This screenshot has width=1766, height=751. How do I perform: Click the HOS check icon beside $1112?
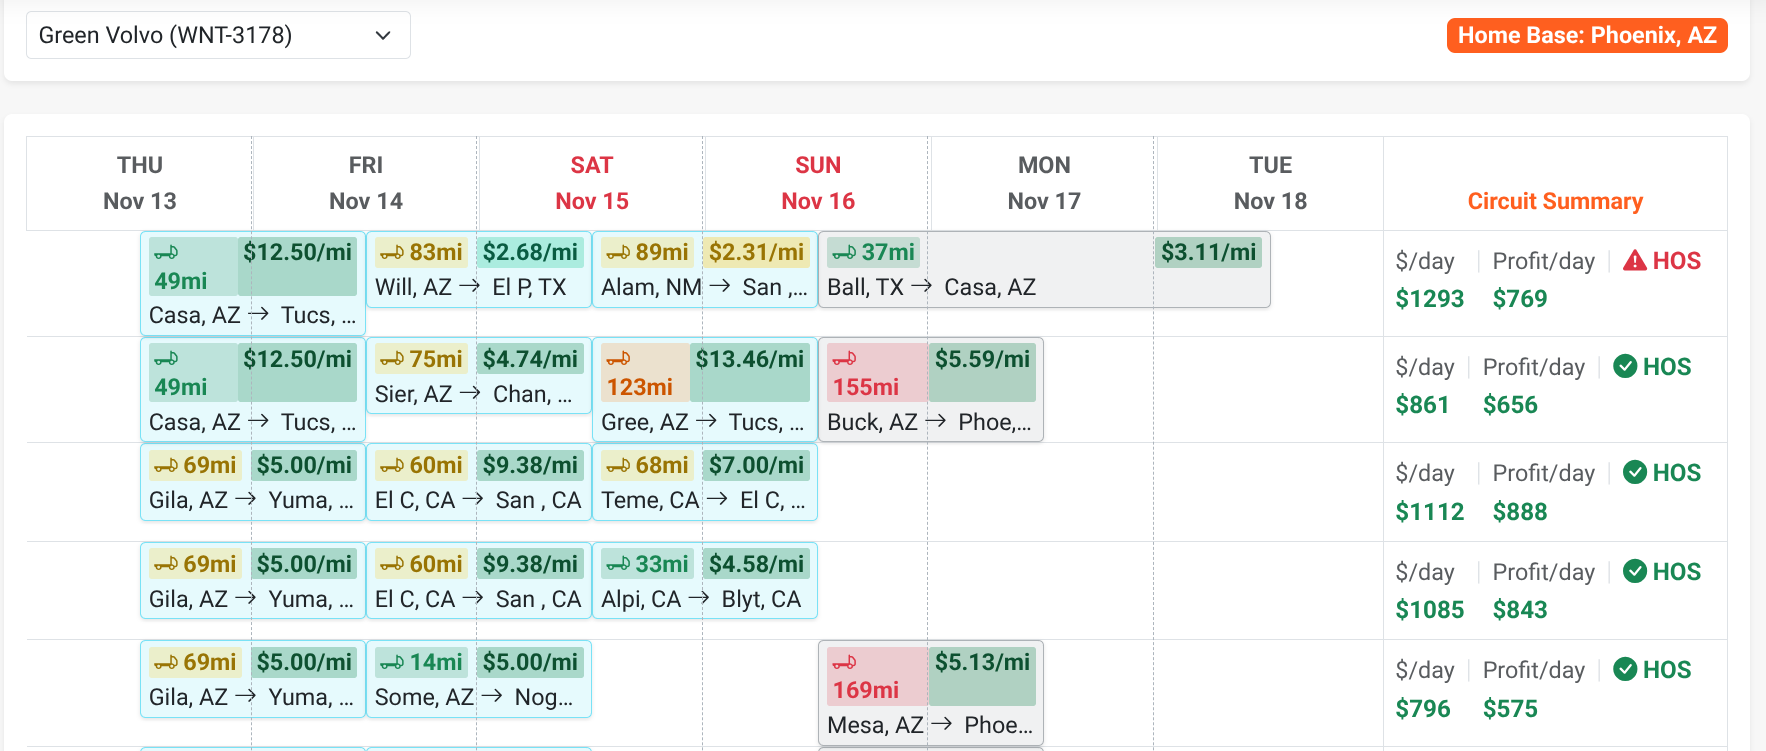[x=1635, y=472]
